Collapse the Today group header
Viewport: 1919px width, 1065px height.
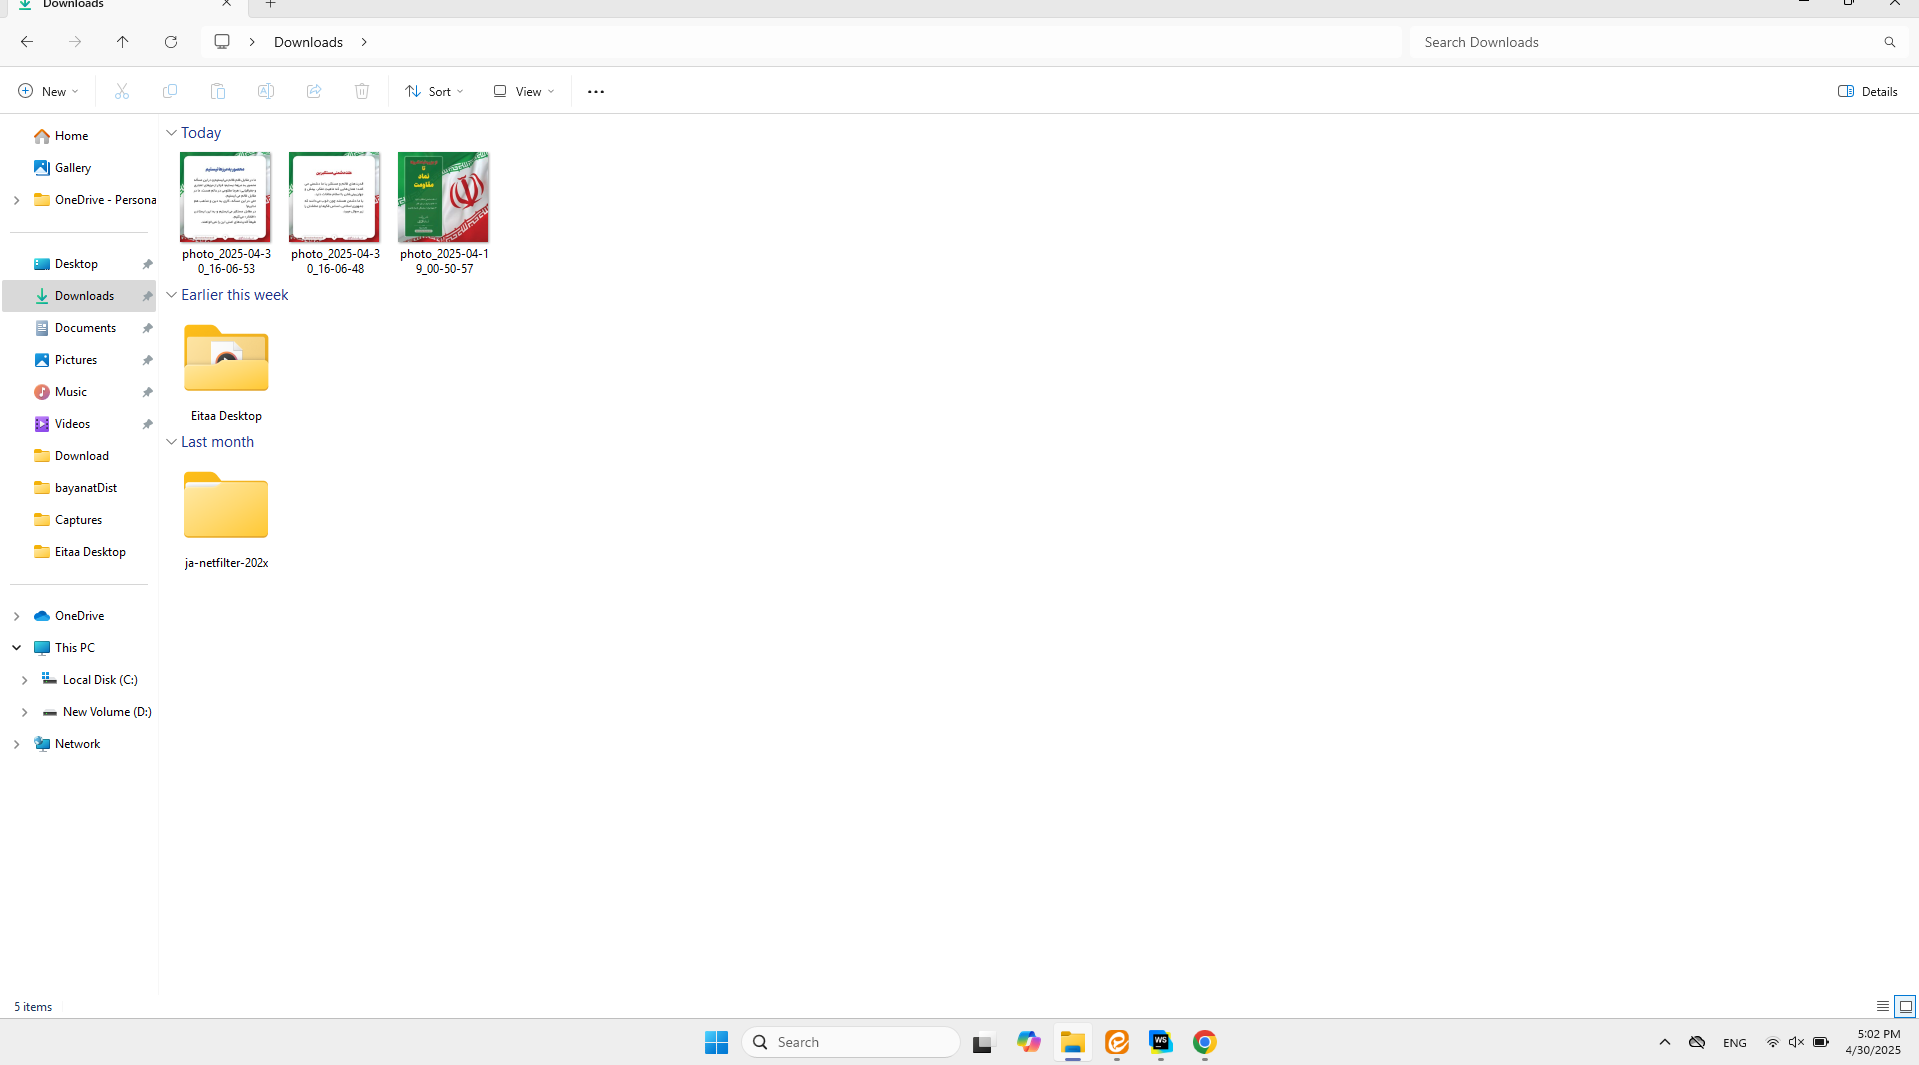click(x=171, y=133)
